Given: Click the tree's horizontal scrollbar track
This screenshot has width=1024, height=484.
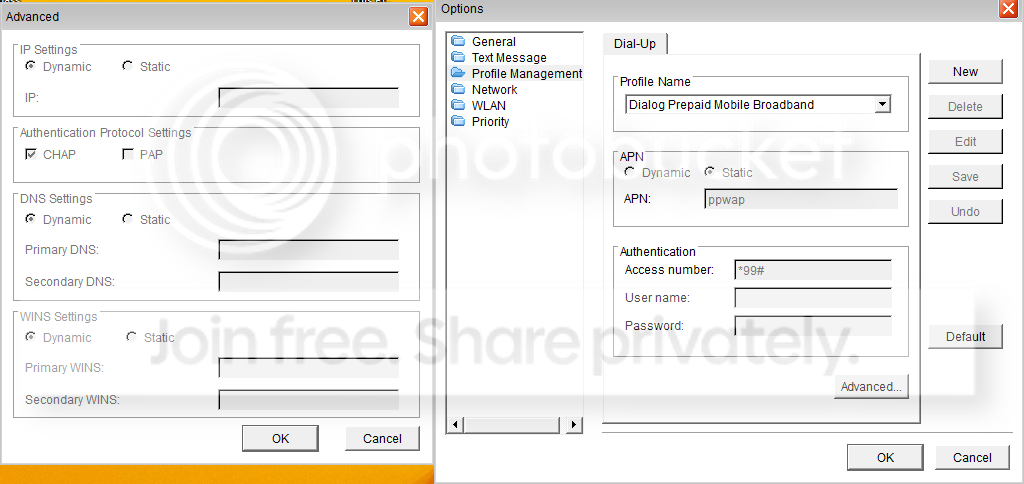Looking at the screenshot, I should point(511,425).
